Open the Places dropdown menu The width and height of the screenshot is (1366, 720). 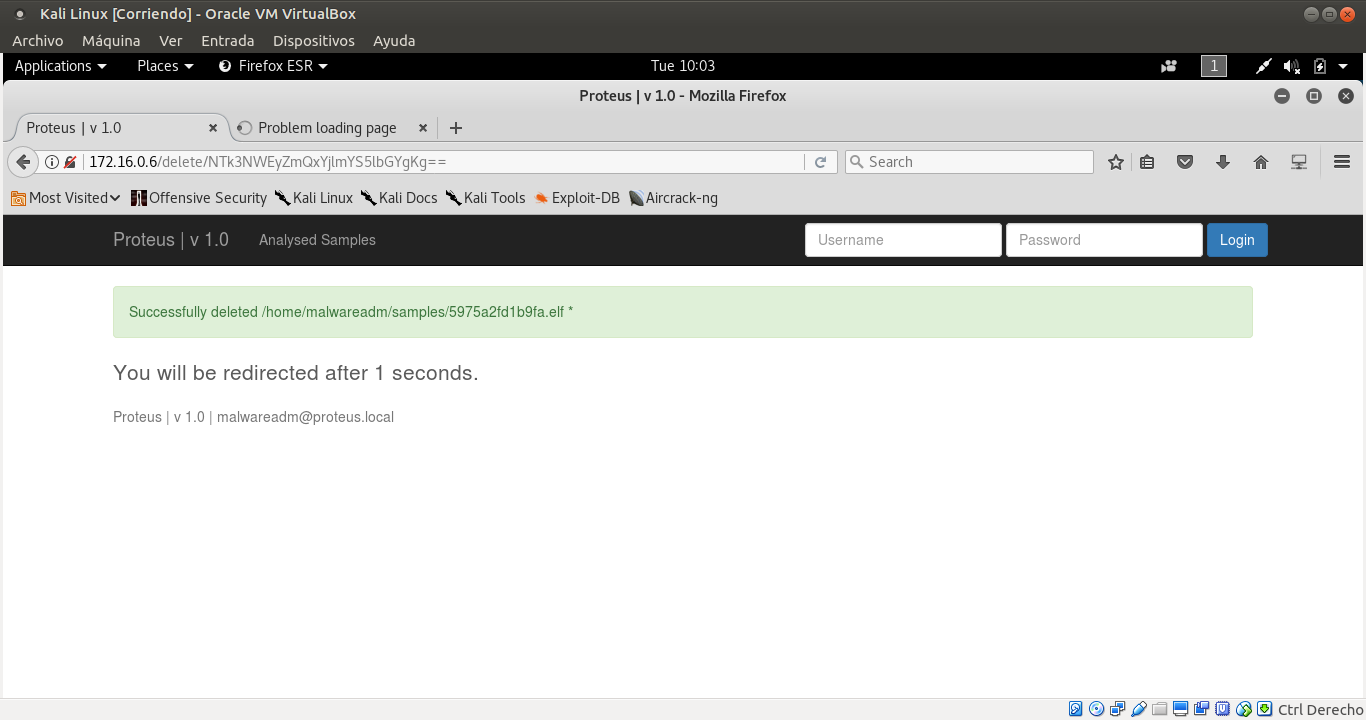(x=165, y=66)
